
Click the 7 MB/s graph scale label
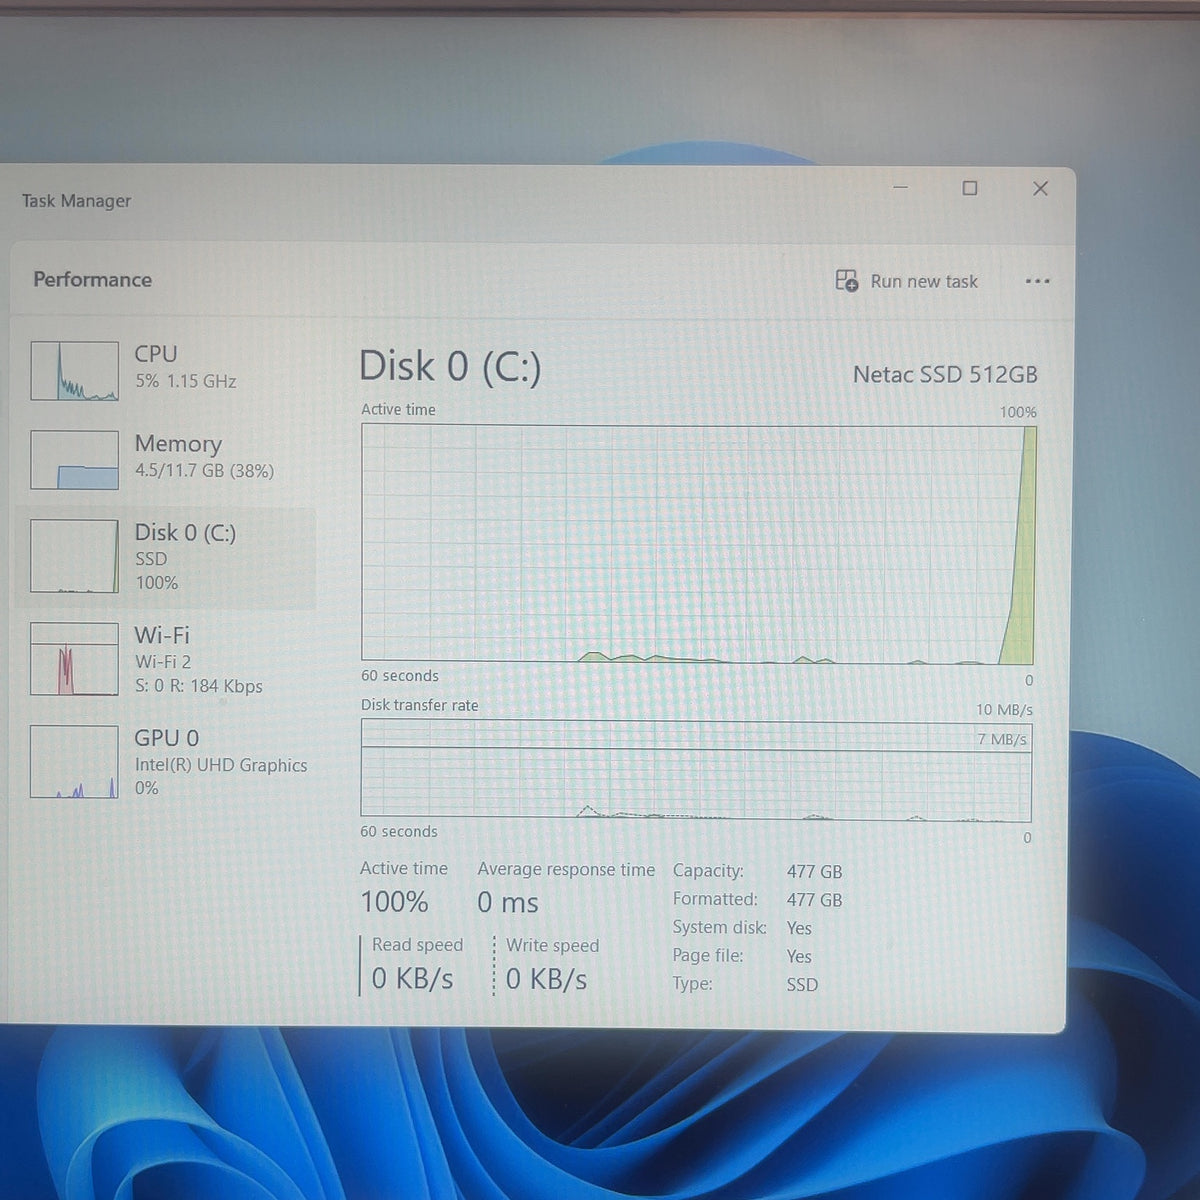(1002, 739)
